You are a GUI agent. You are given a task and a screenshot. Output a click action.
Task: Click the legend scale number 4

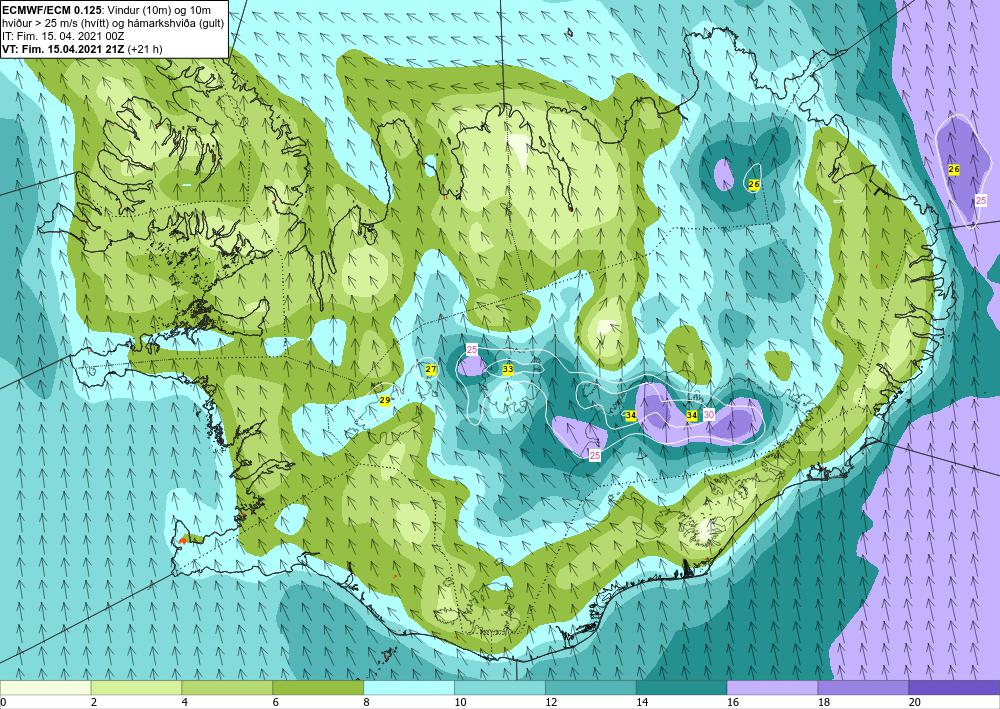185,702
